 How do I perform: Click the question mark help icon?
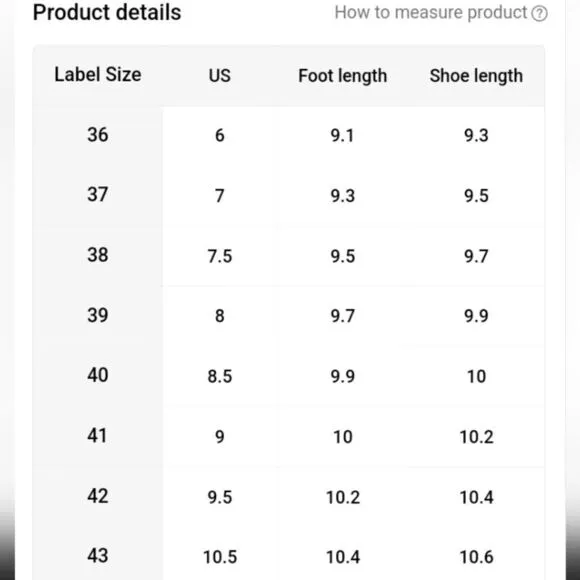coord(539,14)
